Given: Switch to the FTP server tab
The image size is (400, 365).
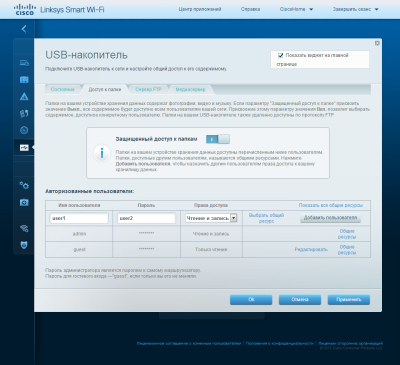Looking at the screenshot, I should tap(148, 89).
